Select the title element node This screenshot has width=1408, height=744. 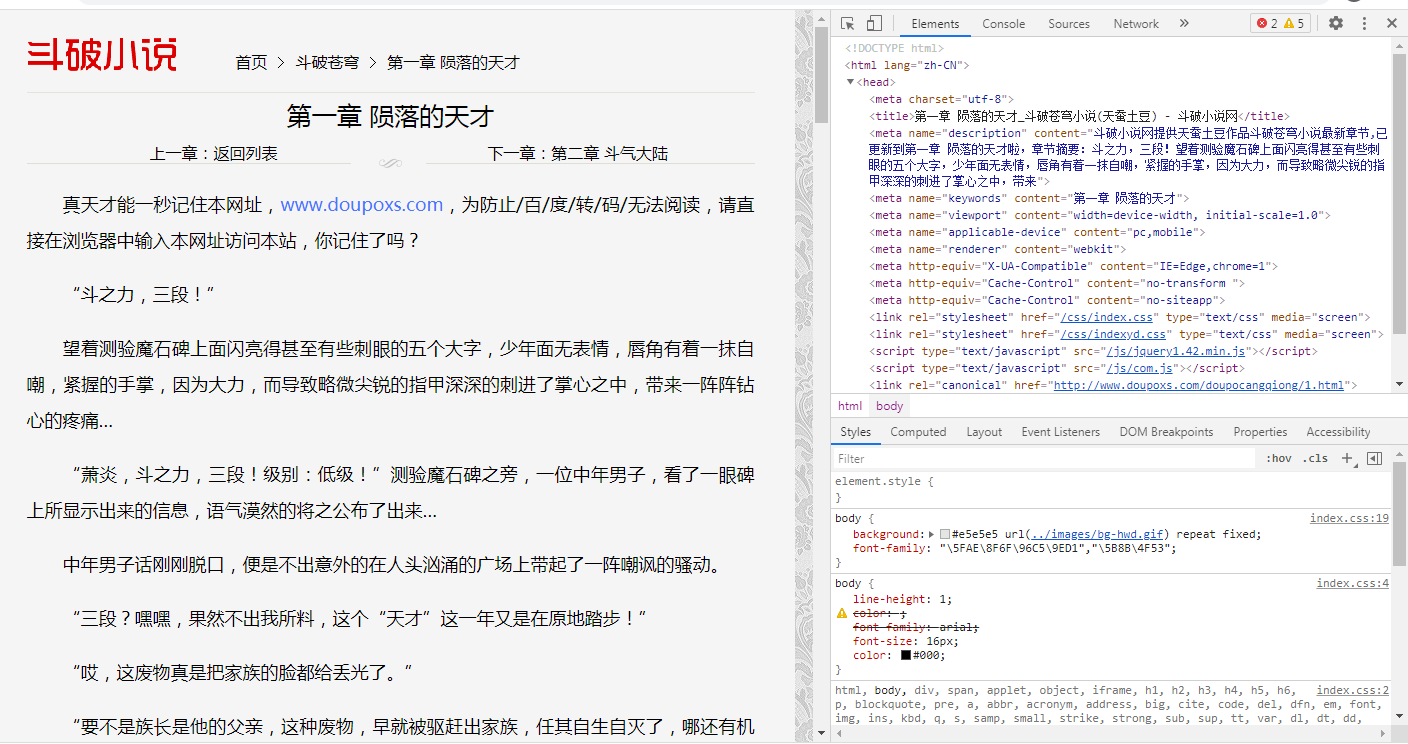pos(1079,116)
